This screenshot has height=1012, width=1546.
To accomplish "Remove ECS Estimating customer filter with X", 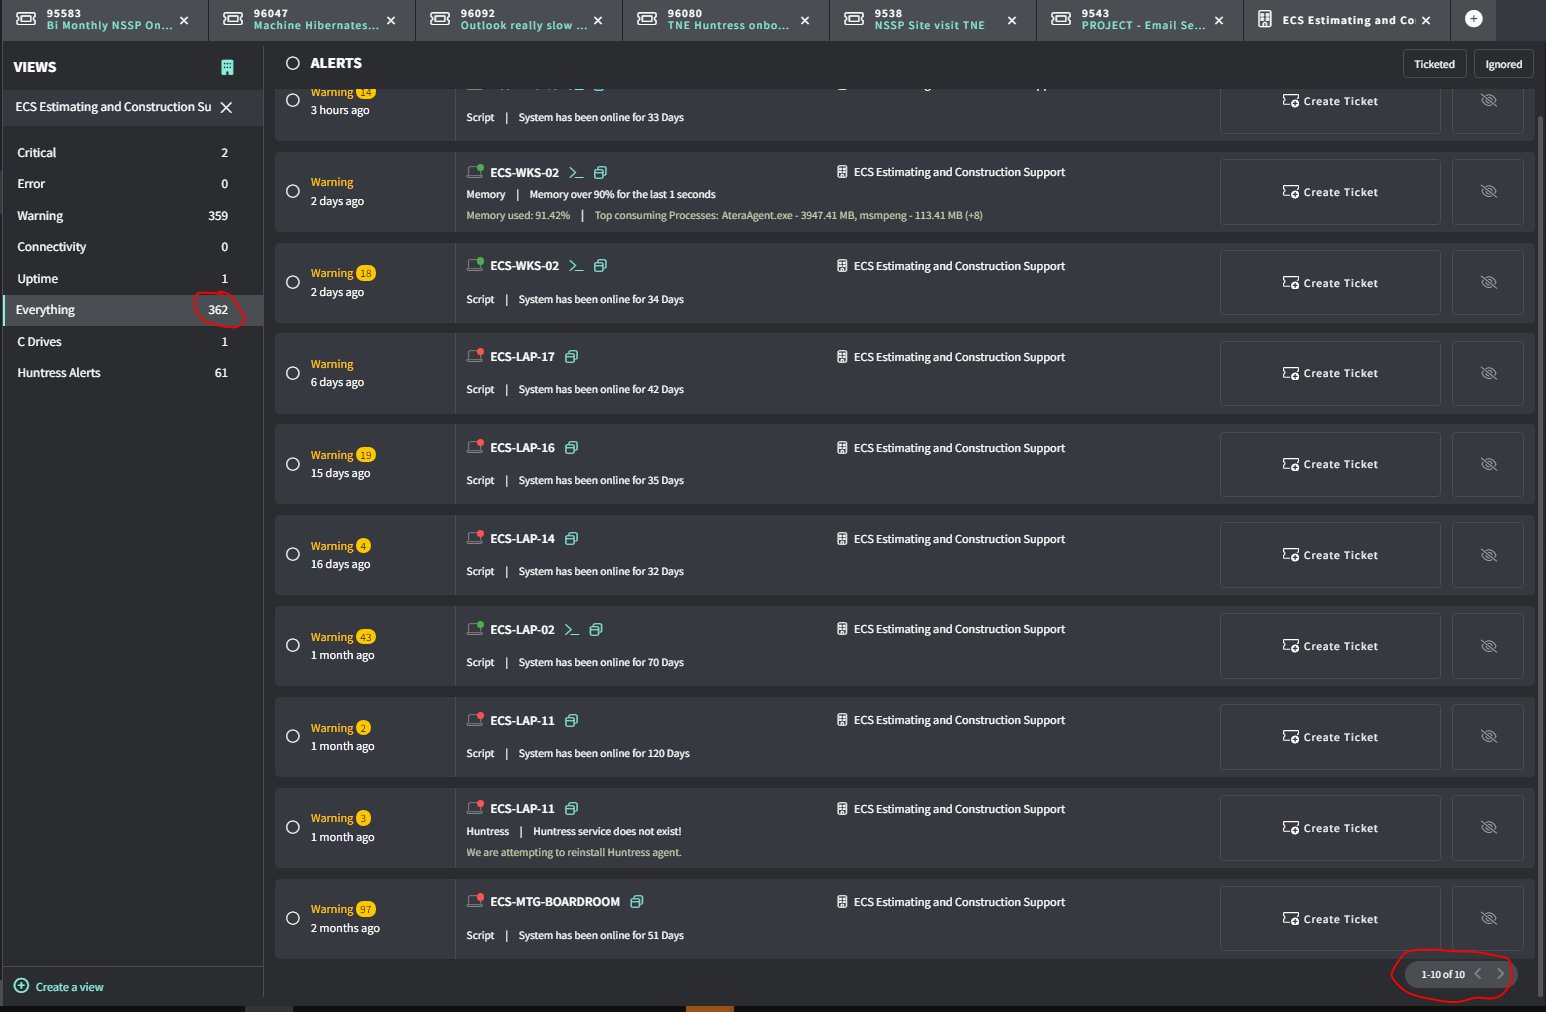I will [227, 107].
